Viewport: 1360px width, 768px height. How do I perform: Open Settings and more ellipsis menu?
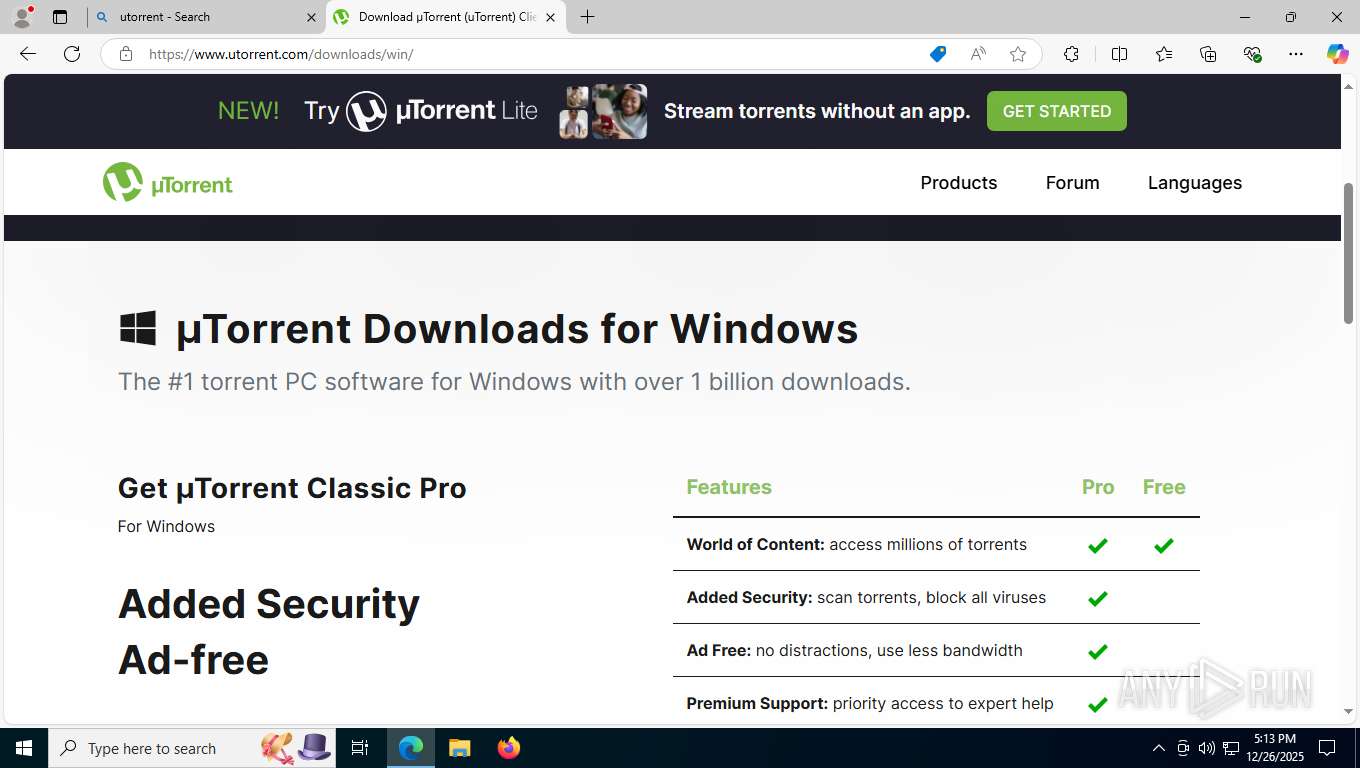[x=1296, y=54]
